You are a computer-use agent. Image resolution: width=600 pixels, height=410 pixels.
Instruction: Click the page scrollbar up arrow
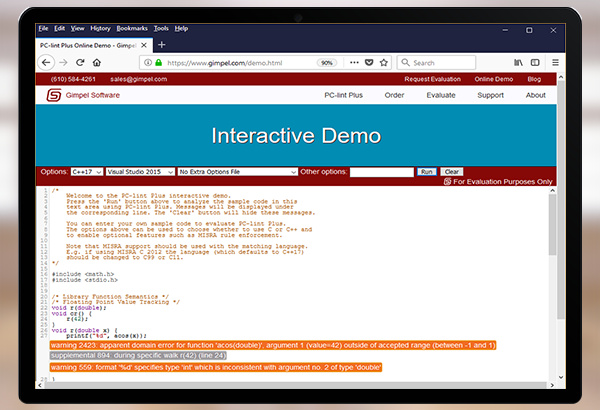pyautogui.click(x=561, y=77)
